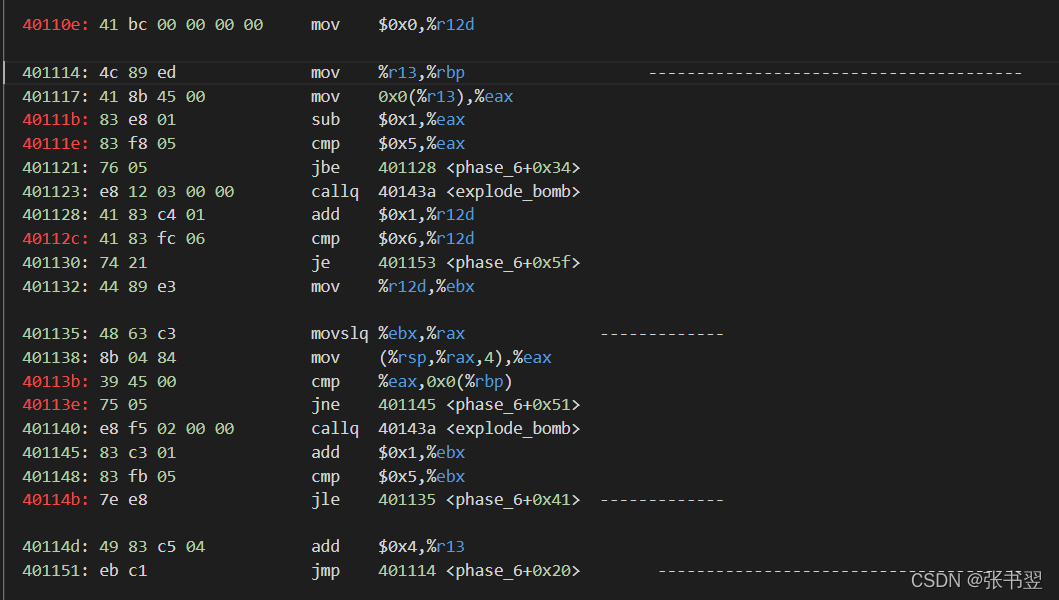The image size is (1059, 600).
Task: Click operand %r13,%rbp
Action: [421, 72]
